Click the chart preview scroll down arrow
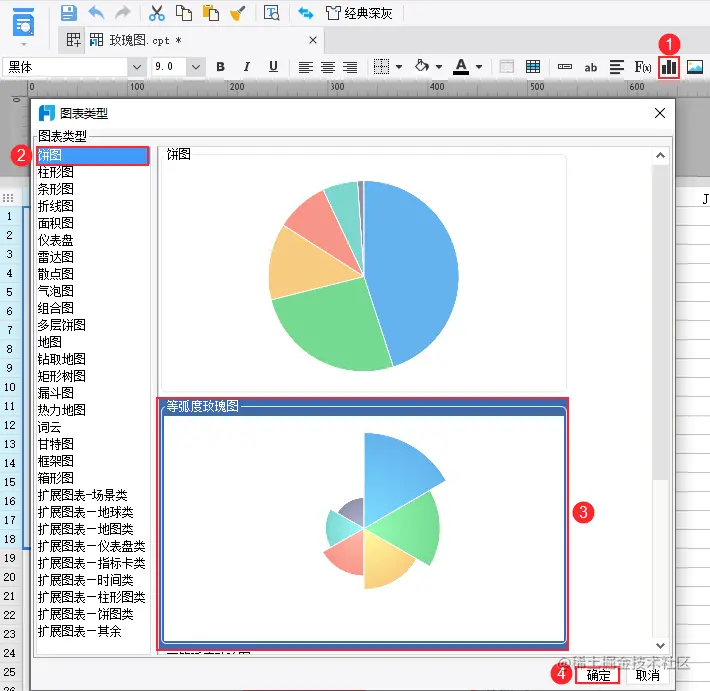 [661, 645]
